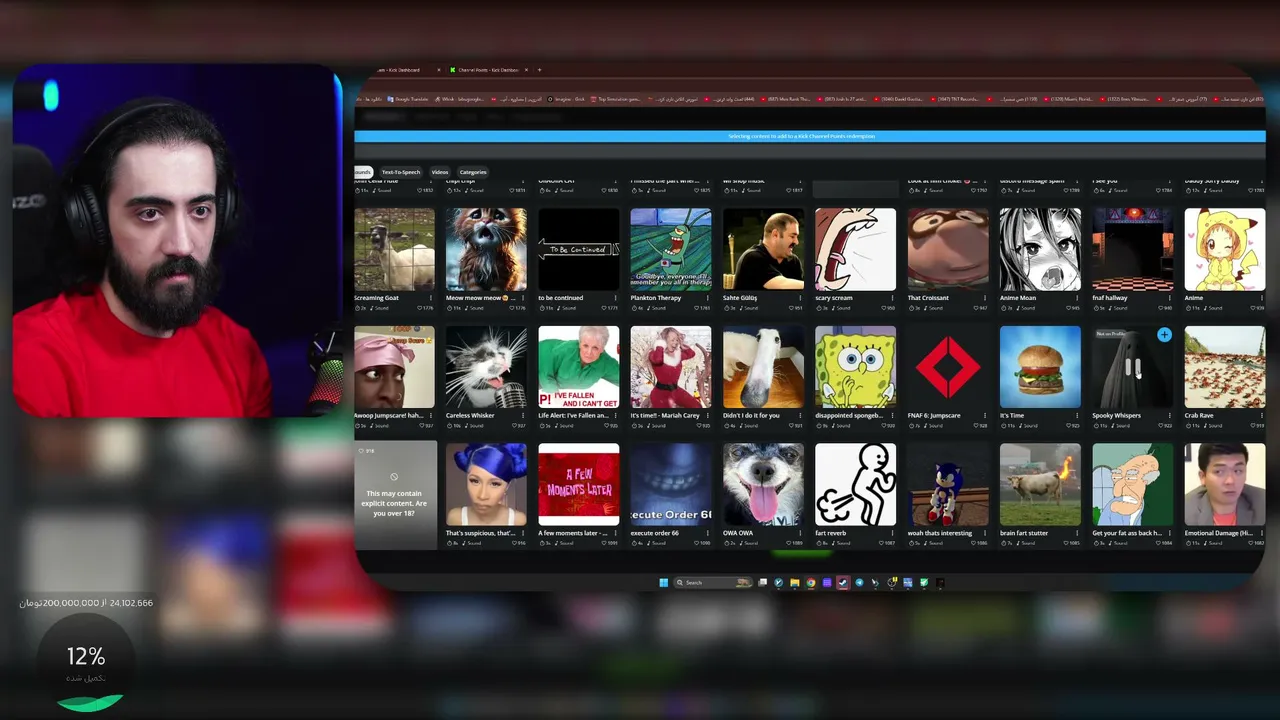
Task: Open Telegram from the taskbar
Action: coord(859,582)
